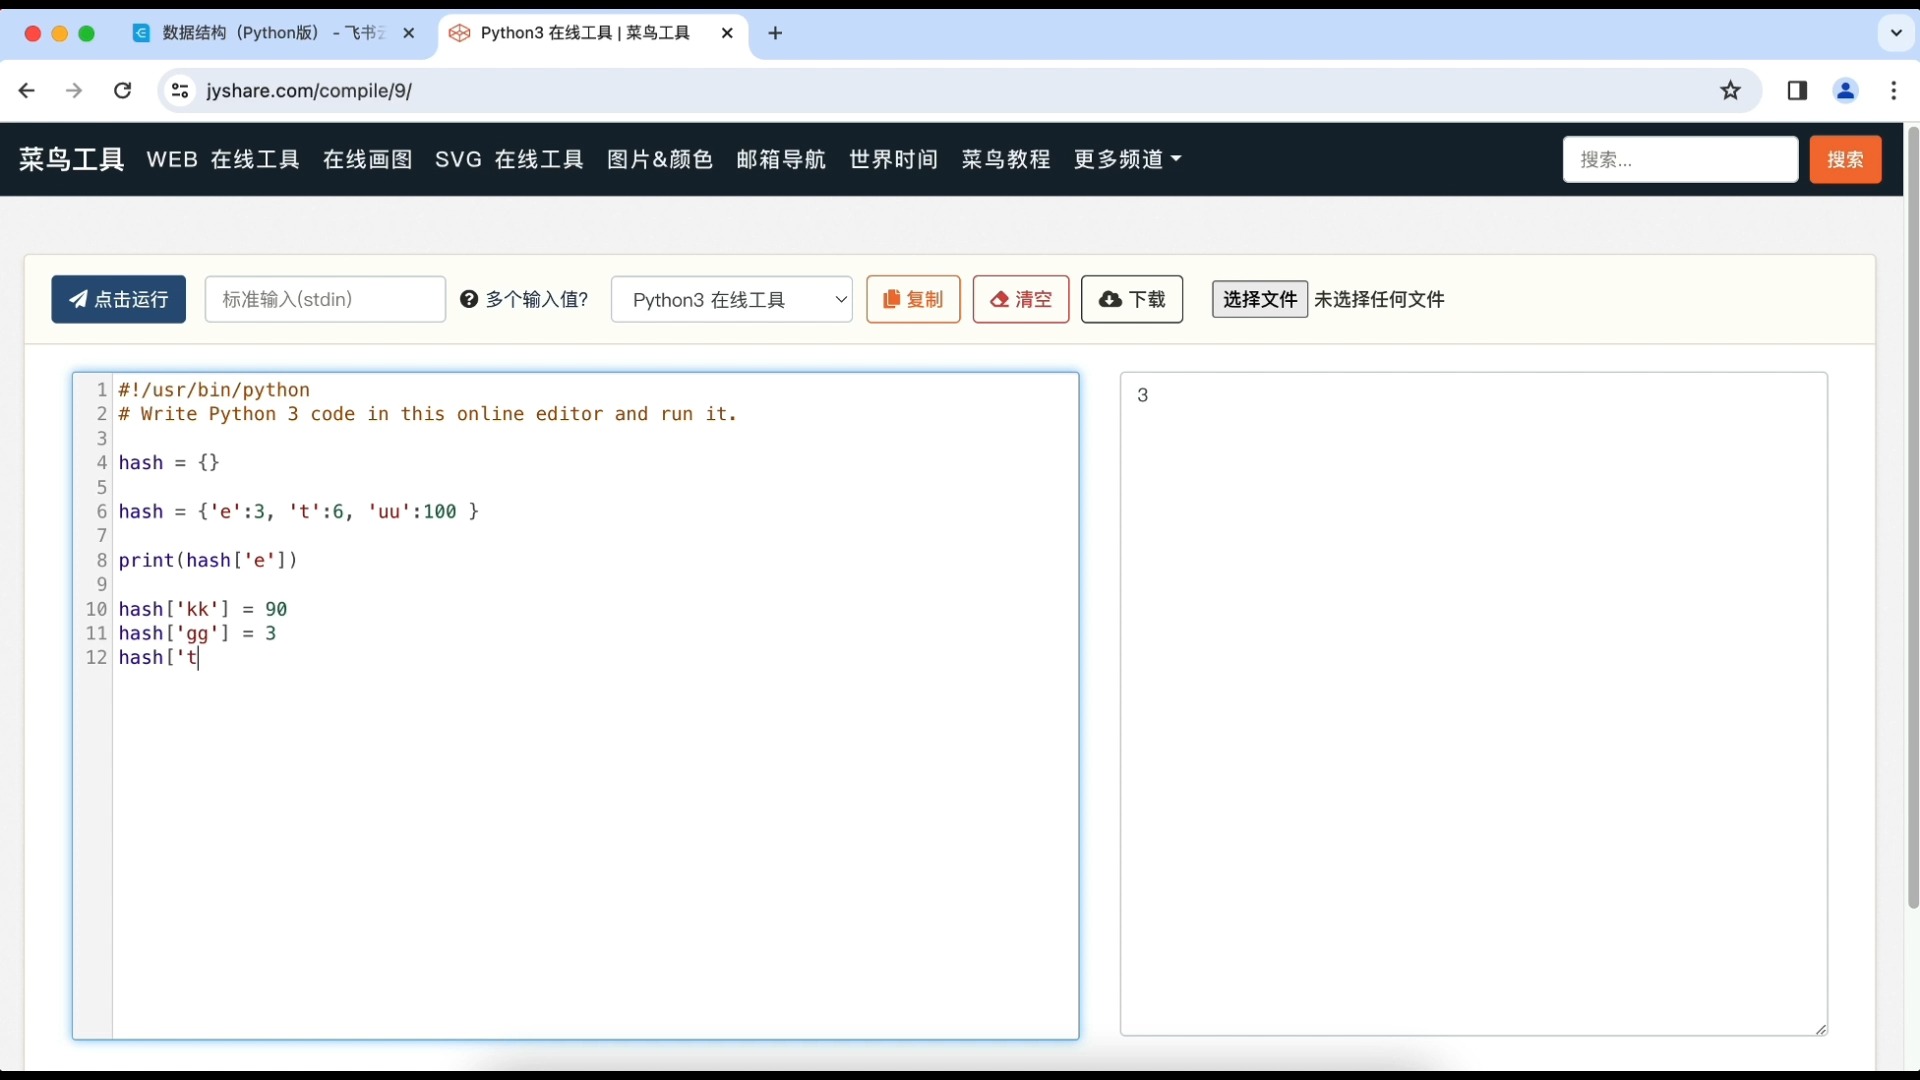This screenshot has height=1080, width=1920.
Task: Reload the current page
Action: 122,91
